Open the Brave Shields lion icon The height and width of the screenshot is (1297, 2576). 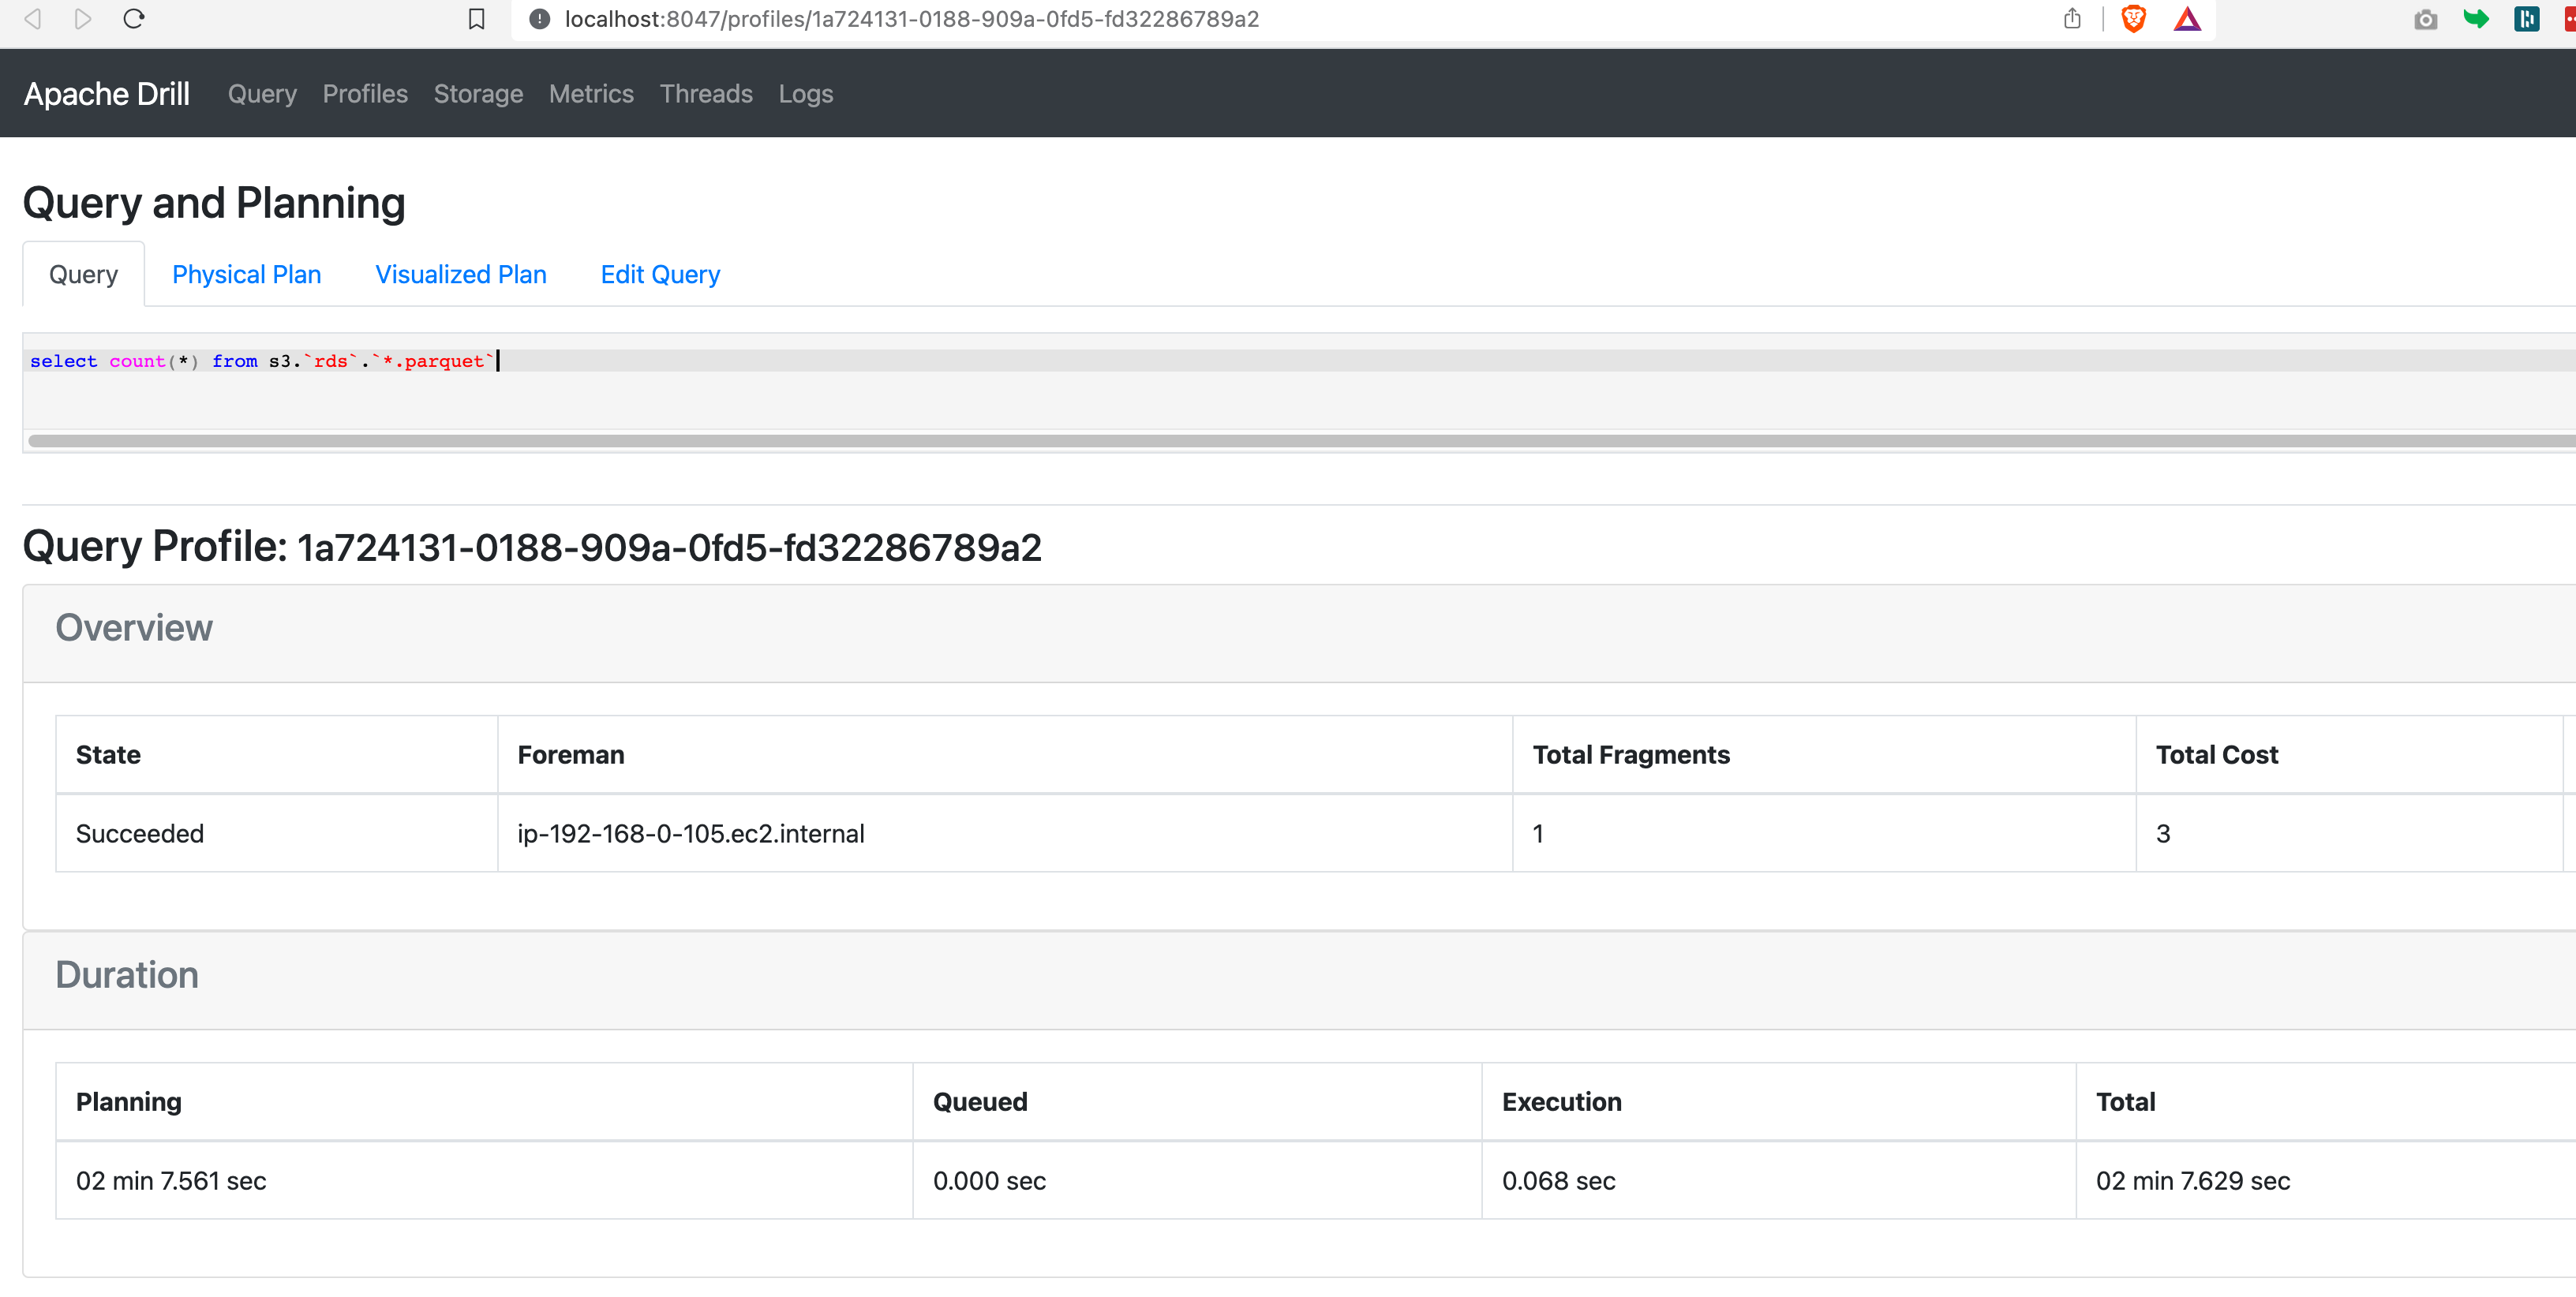tap(2133, 19)
